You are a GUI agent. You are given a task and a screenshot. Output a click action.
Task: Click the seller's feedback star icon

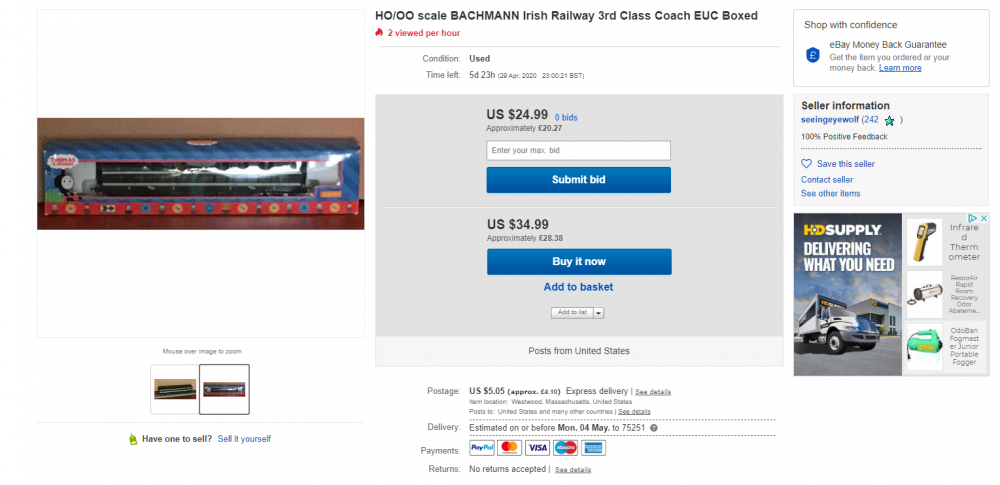889,121
